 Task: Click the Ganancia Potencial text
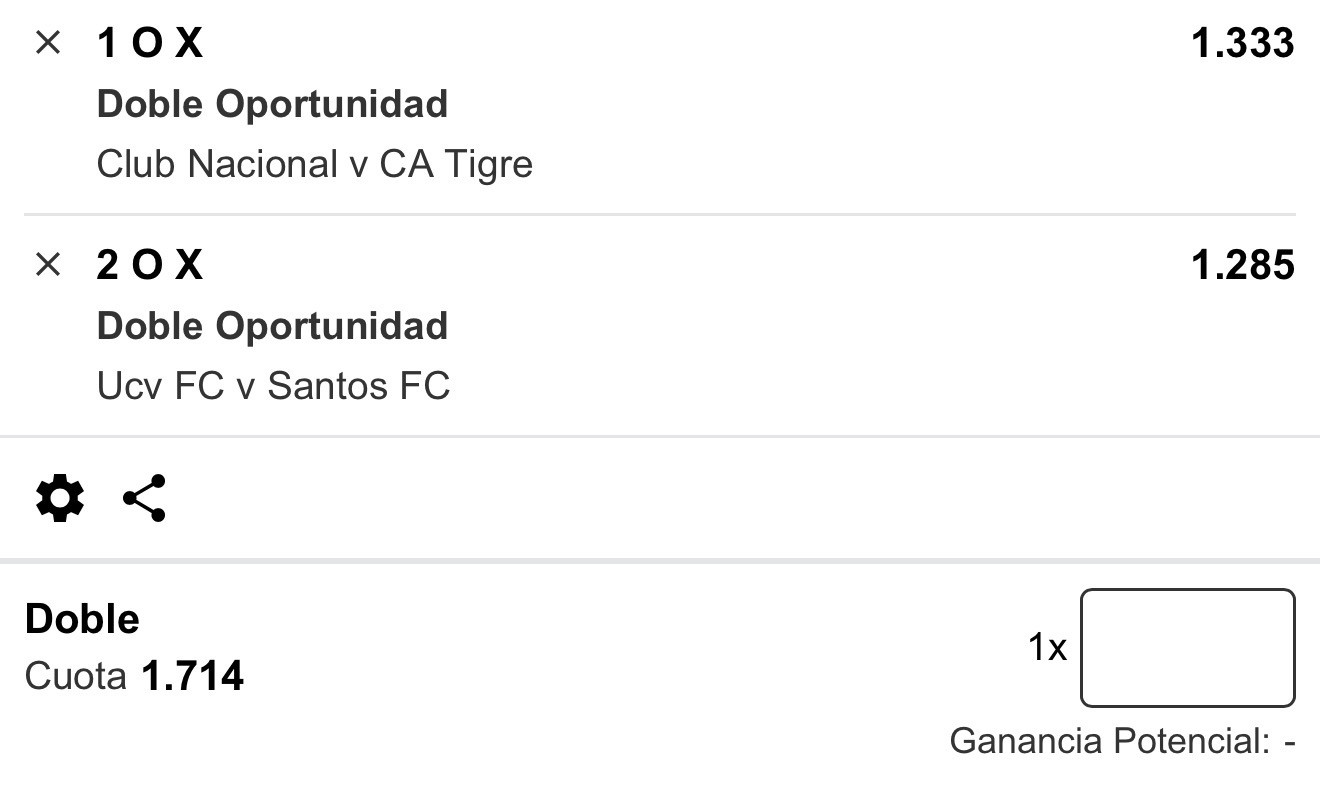[x=1109, y=742]
